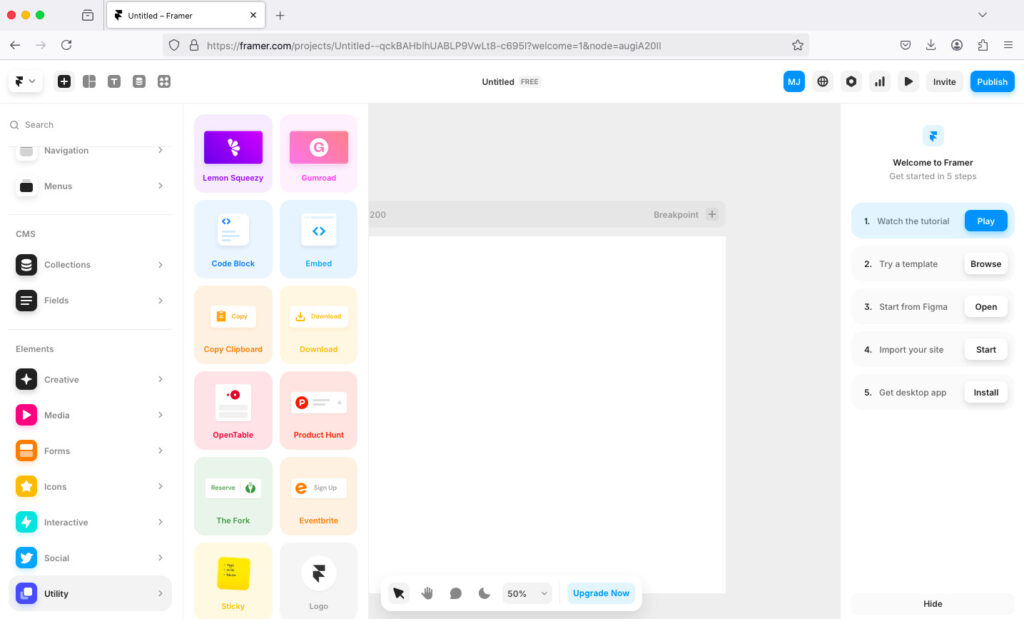Open the browser downloads icon

[931, 45]
